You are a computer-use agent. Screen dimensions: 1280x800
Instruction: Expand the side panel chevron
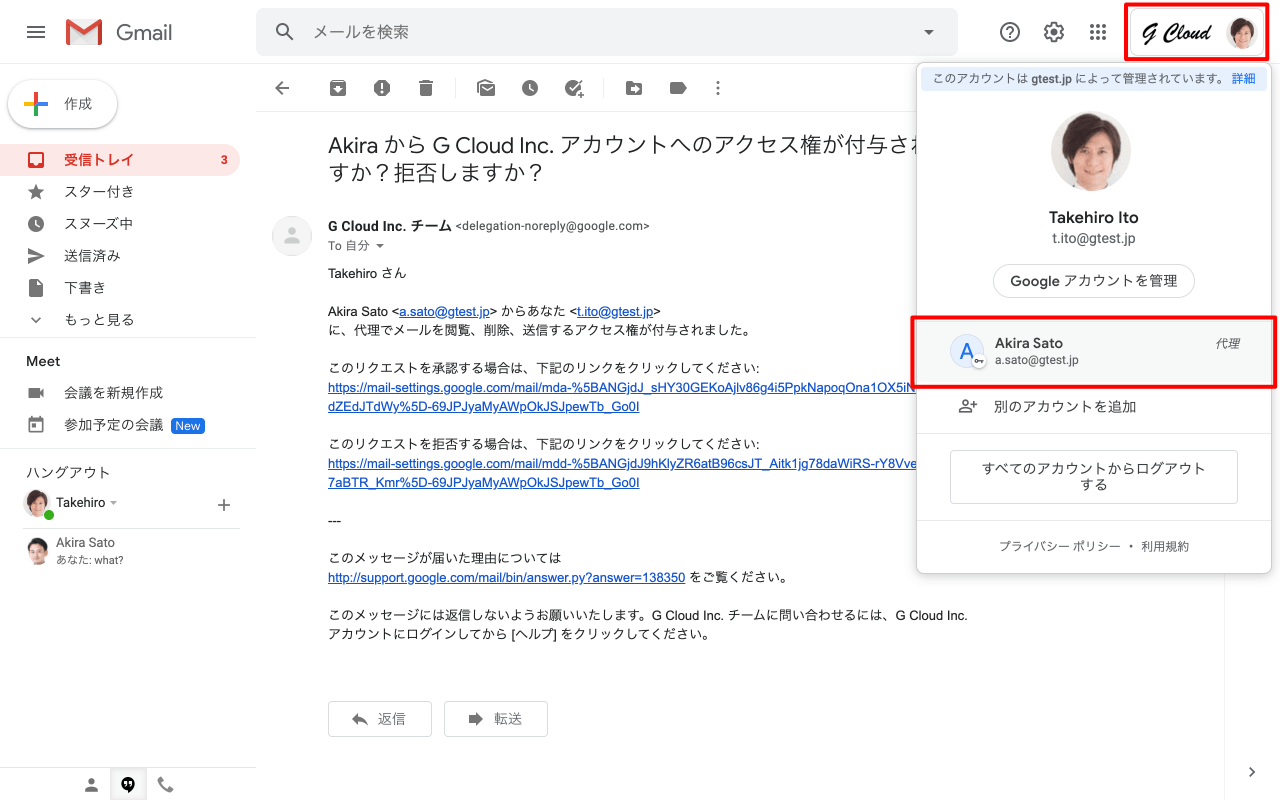(x=1252, y=772)
